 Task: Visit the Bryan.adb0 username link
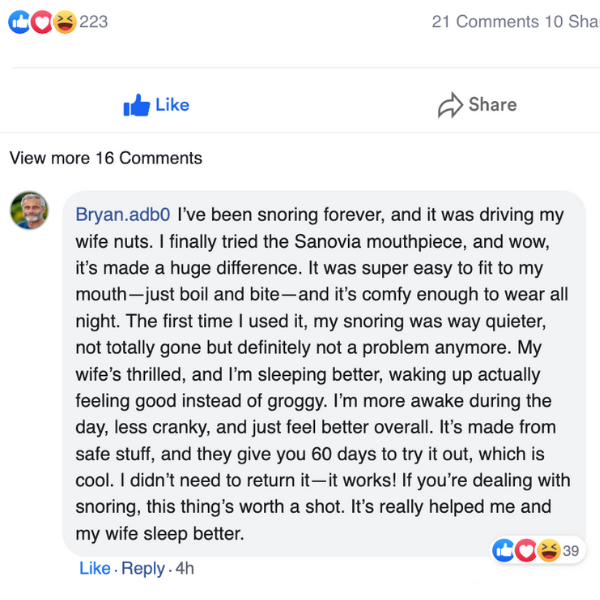[x=125, y=215]
